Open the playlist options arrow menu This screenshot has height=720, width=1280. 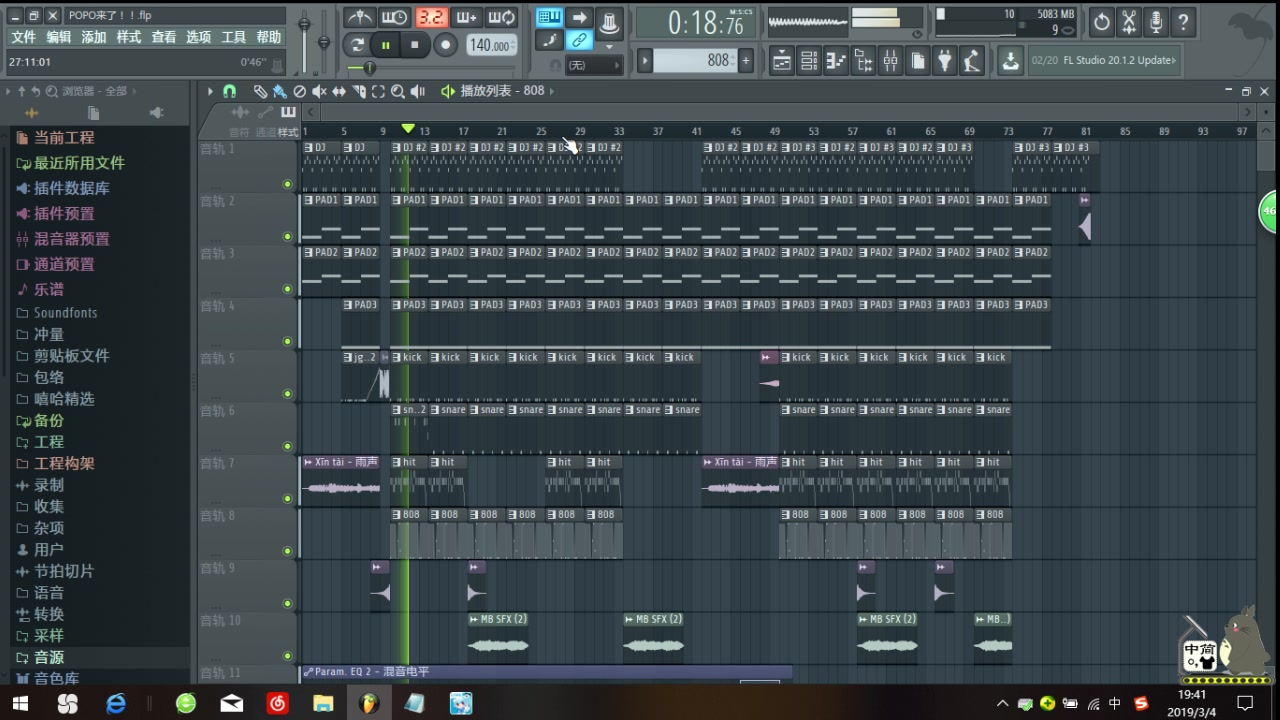(x=210, y=91)
